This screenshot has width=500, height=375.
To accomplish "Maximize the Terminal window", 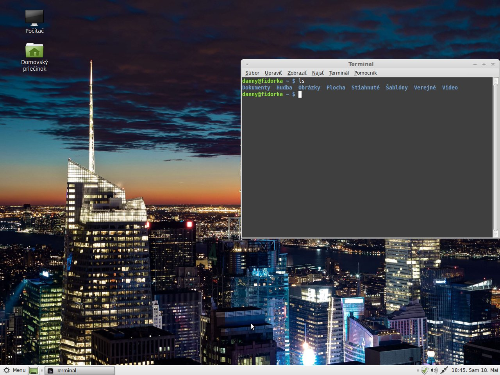I will 484,64.
